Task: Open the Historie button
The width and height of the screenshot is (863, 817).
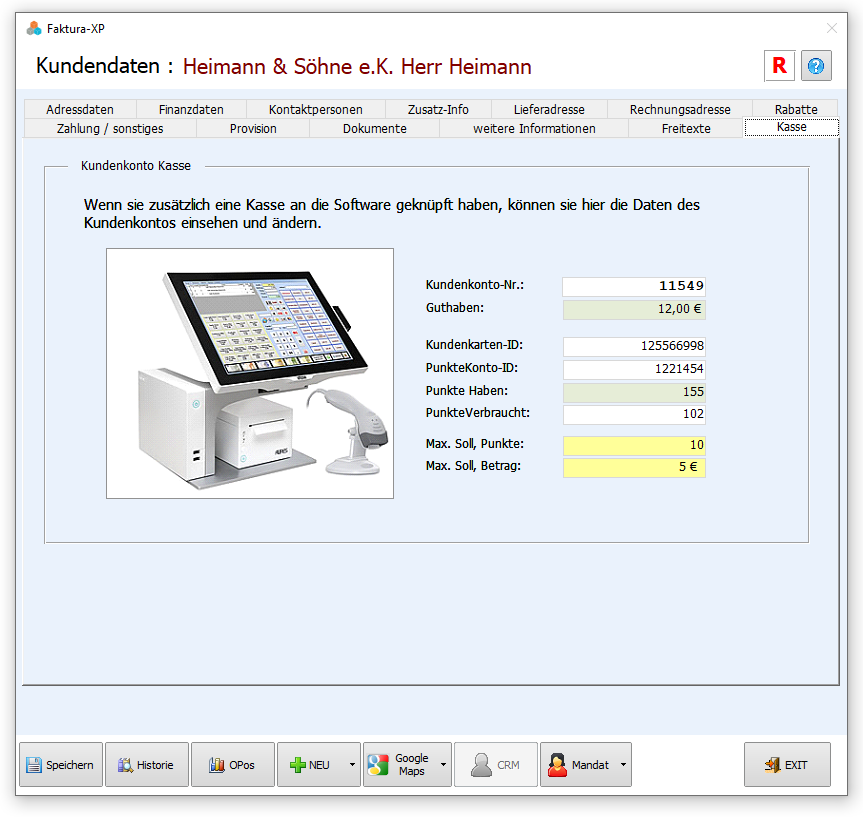Action: [x=146, y=764]
